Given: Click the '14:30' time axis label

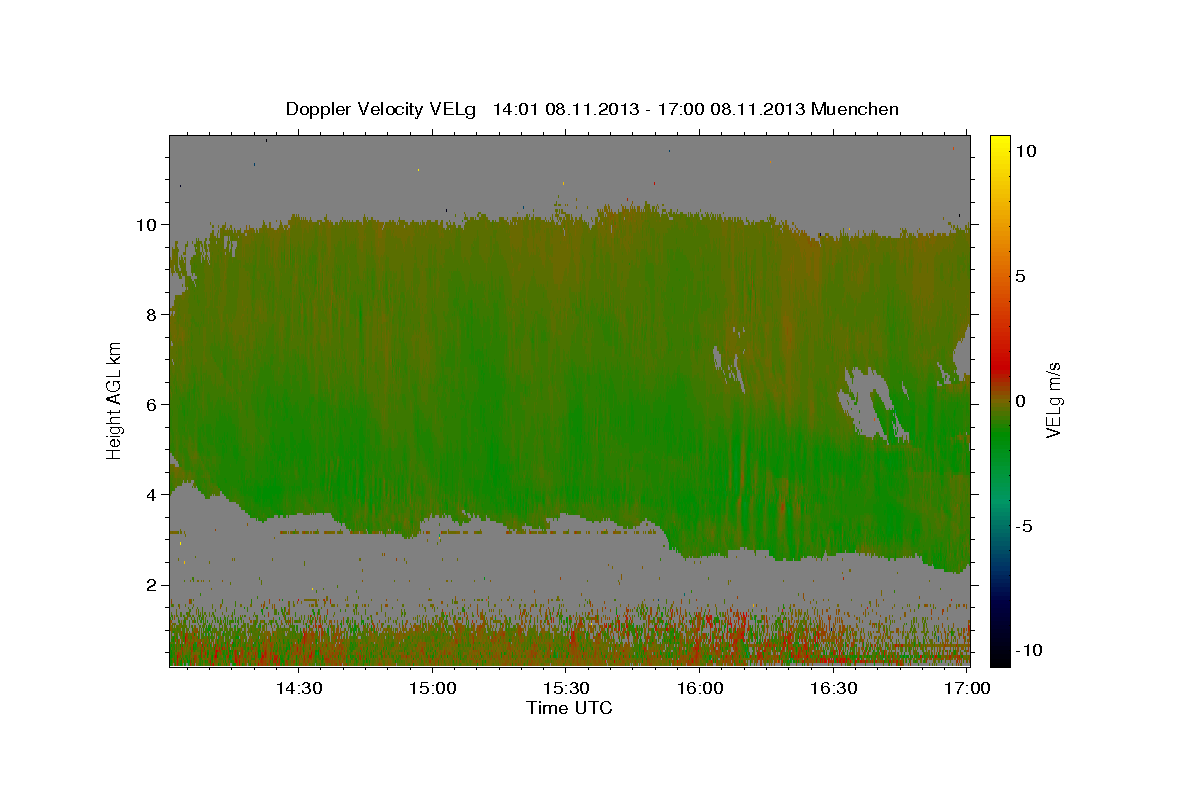Looking at the screenshot, I should (x=298, y=689).
